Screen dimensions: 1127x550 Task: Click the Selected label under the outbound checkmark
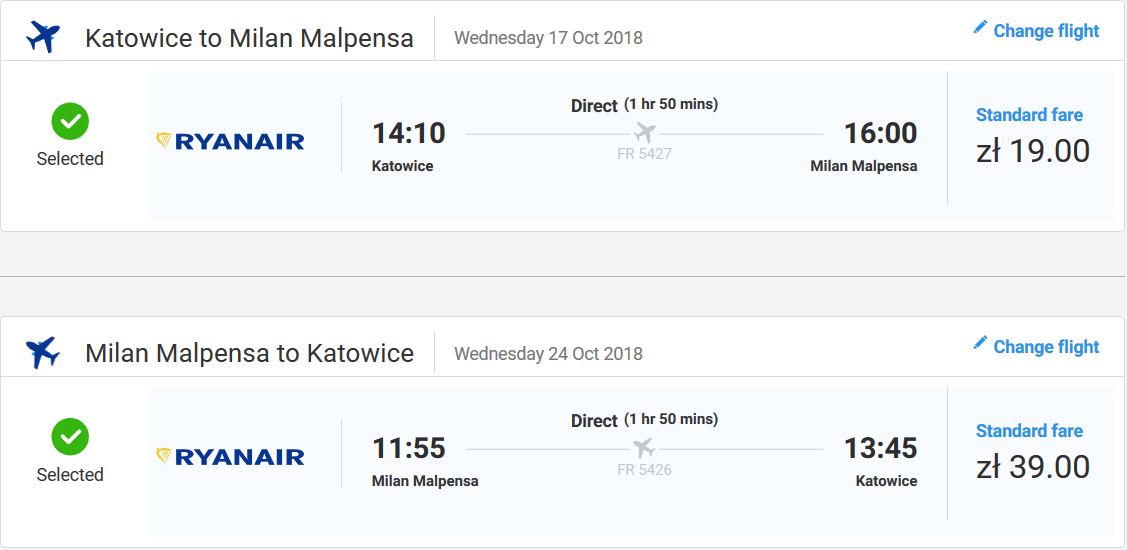point(70,158)
